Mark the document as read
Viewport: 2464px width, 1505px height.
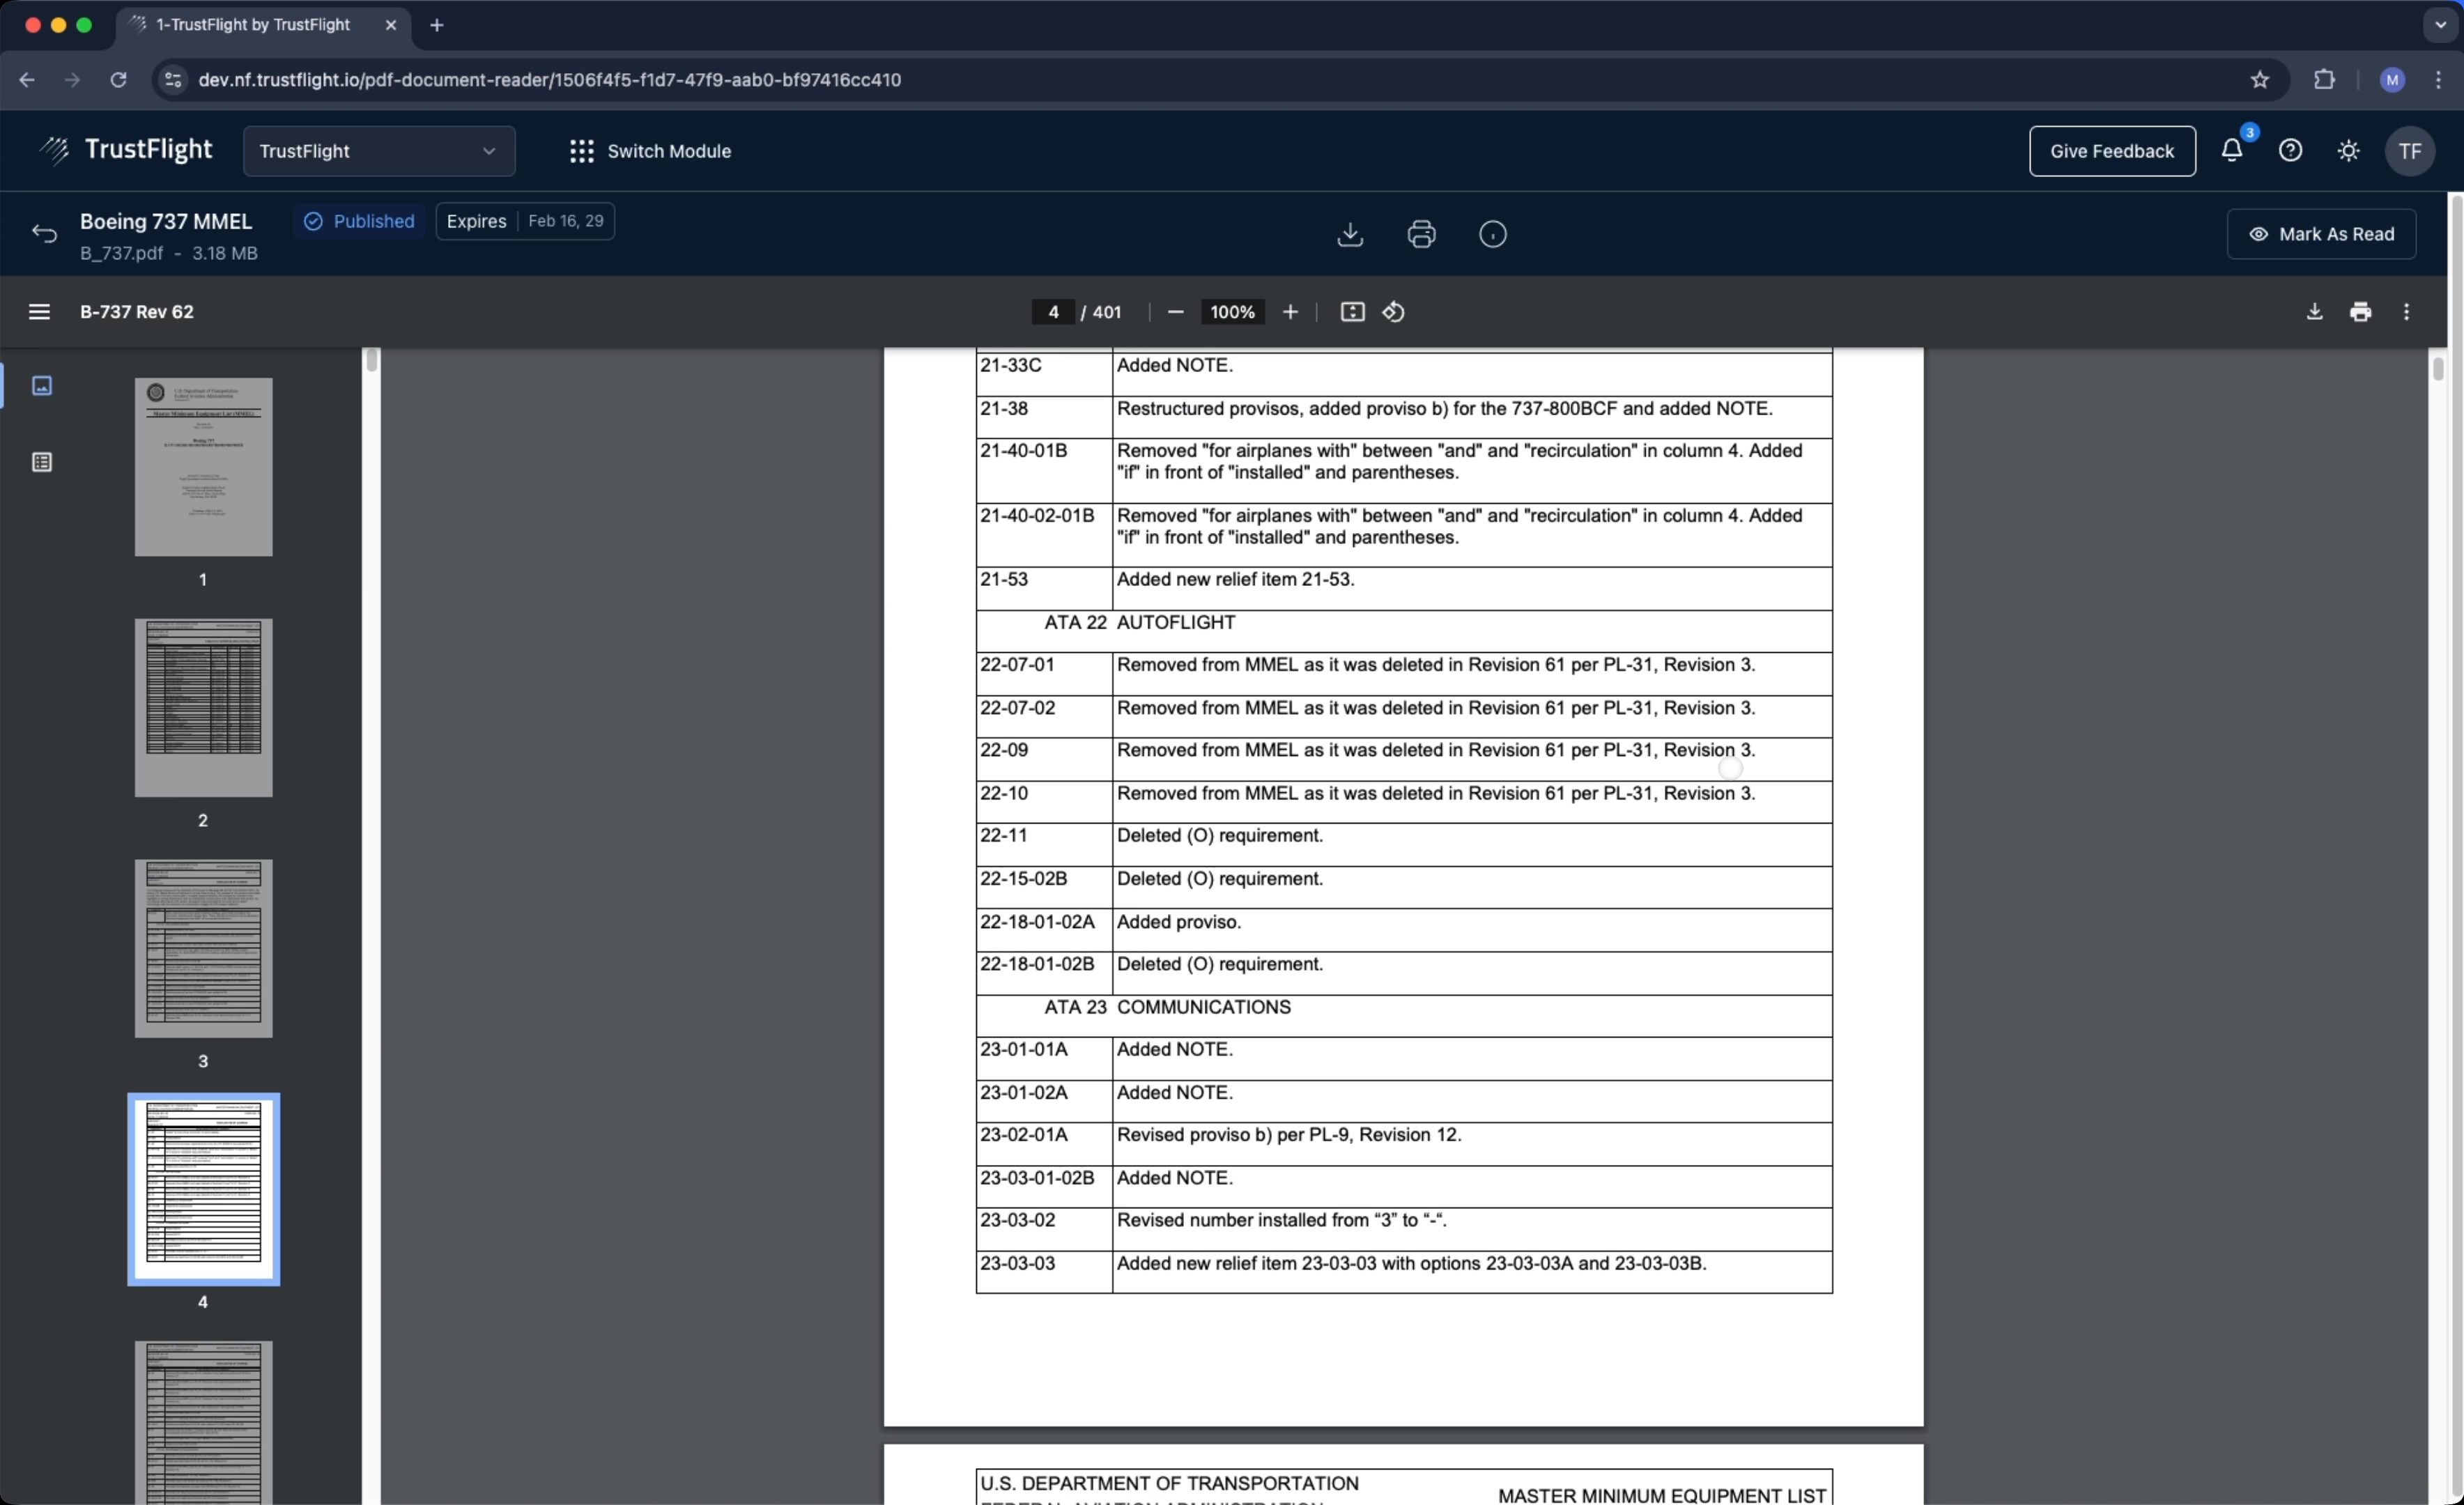click(2321, 234)
